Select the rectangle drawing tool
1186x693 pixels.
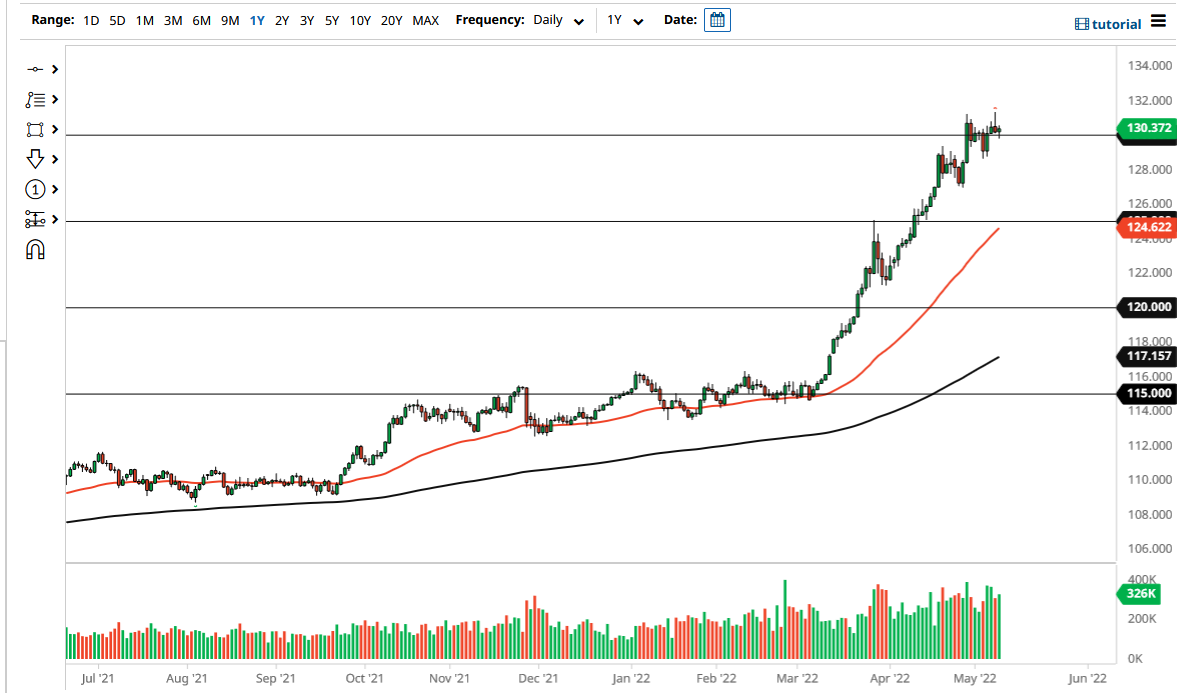tap(35, 129)
